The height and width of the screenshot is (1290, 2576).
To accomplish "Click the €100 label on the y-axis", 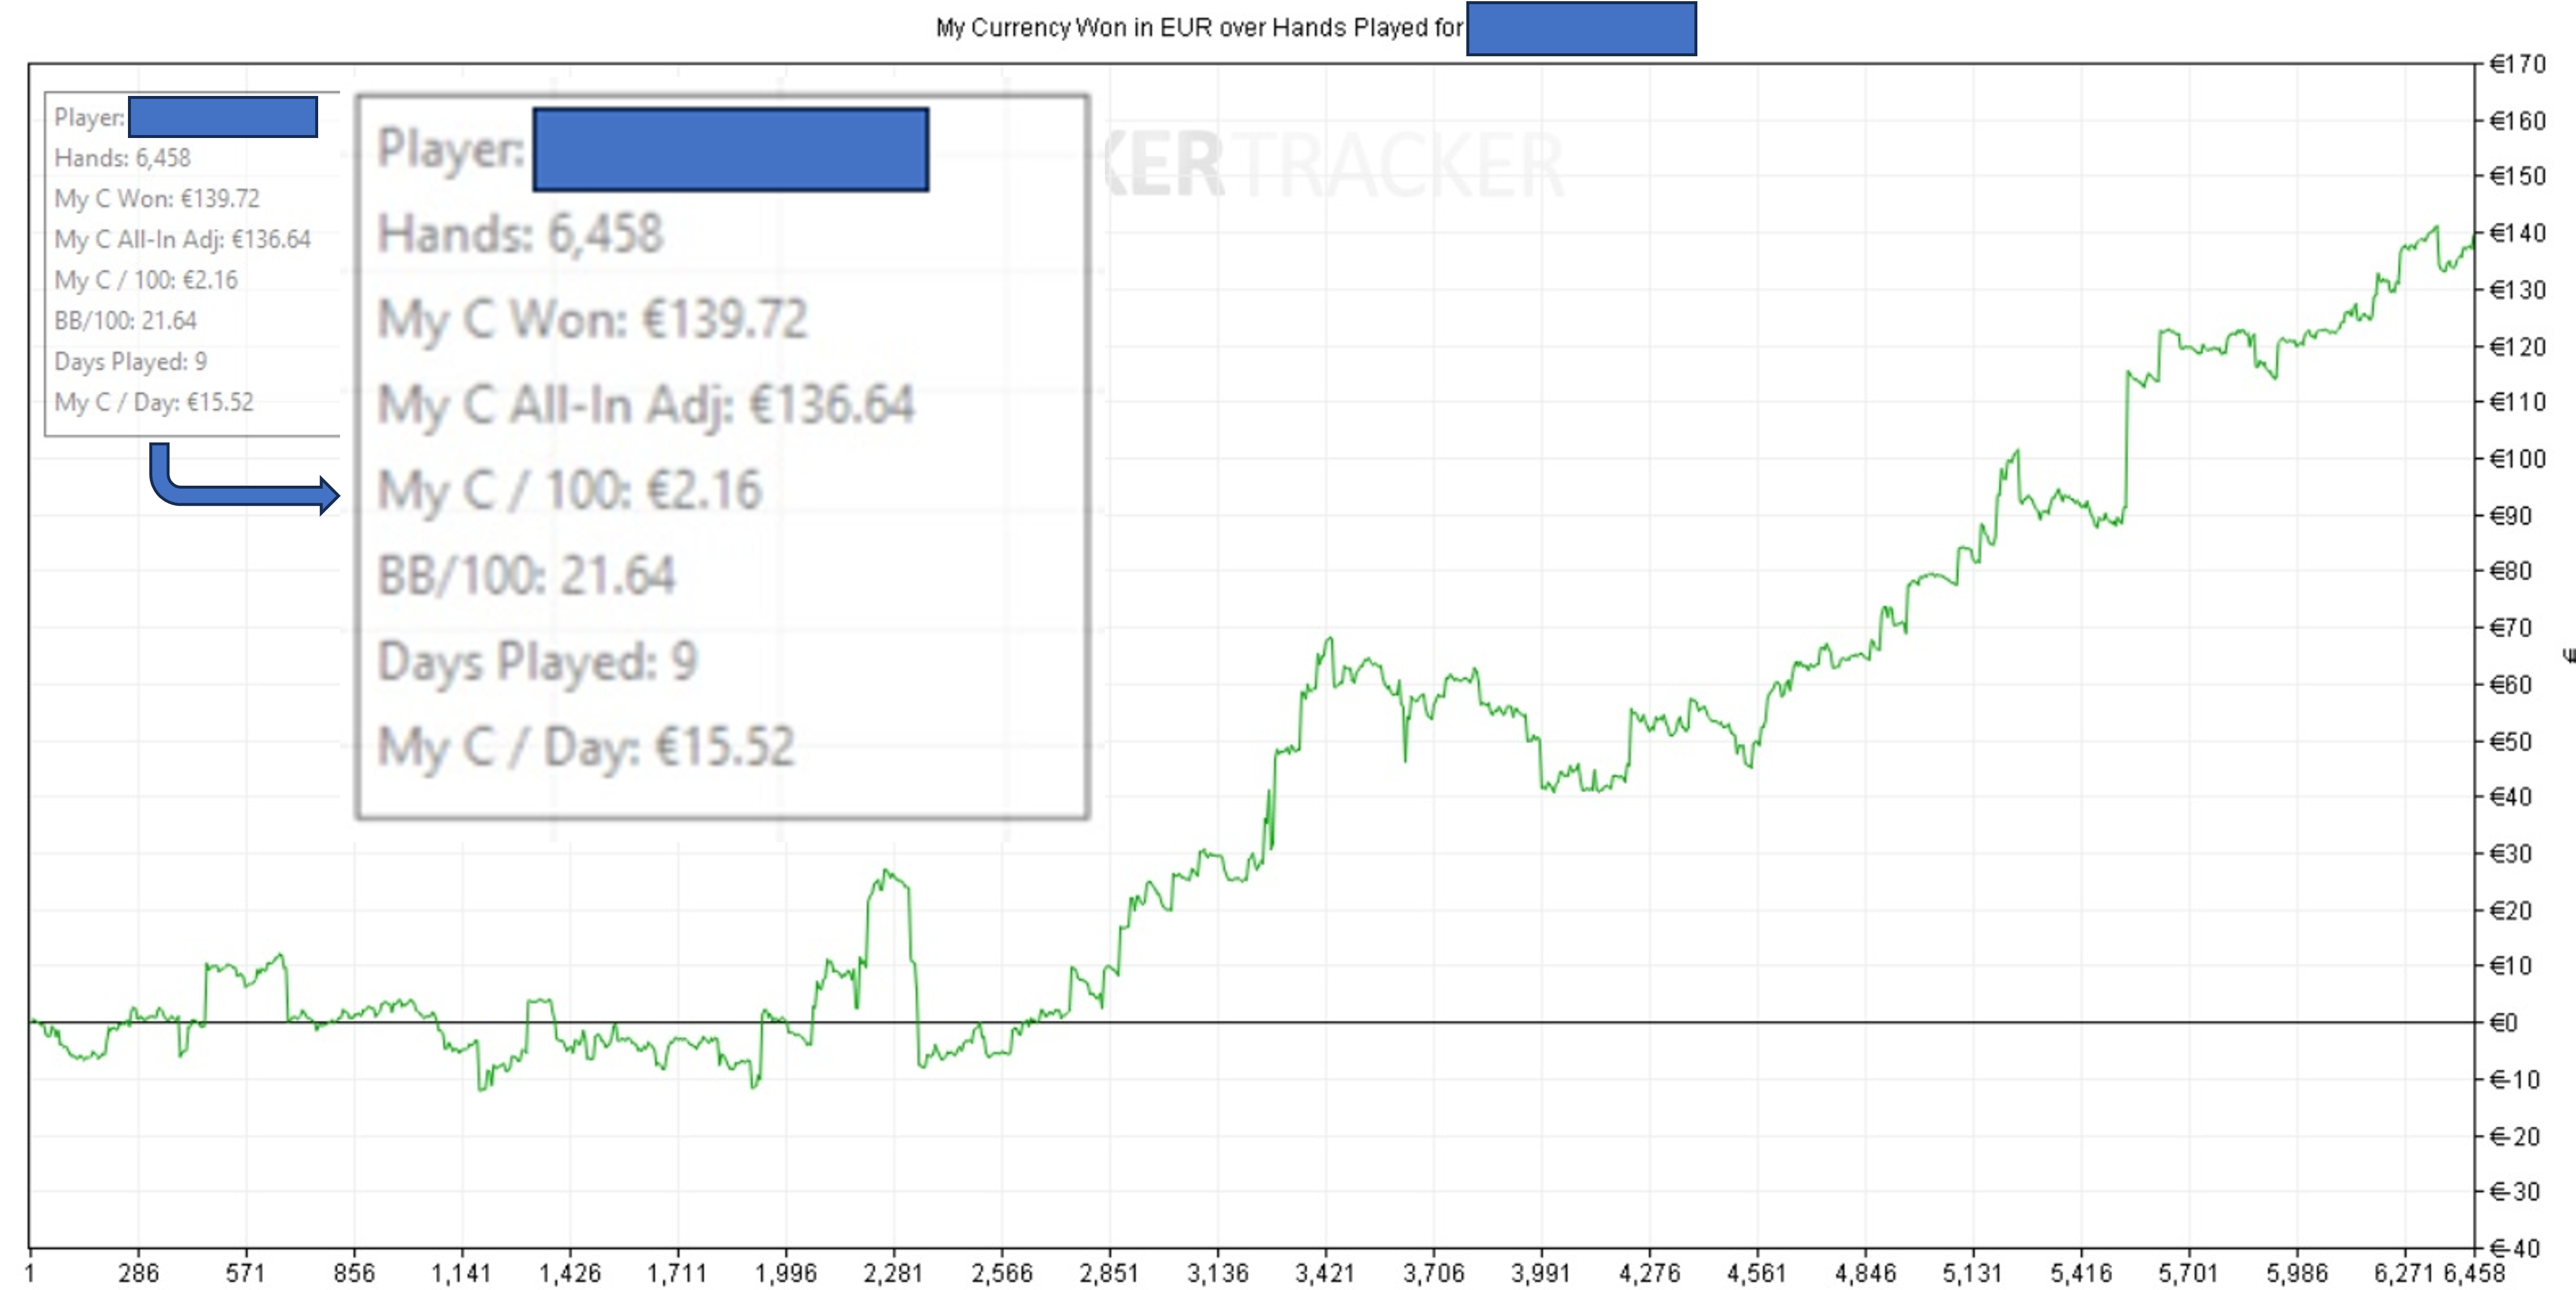I will (2516, 459).
